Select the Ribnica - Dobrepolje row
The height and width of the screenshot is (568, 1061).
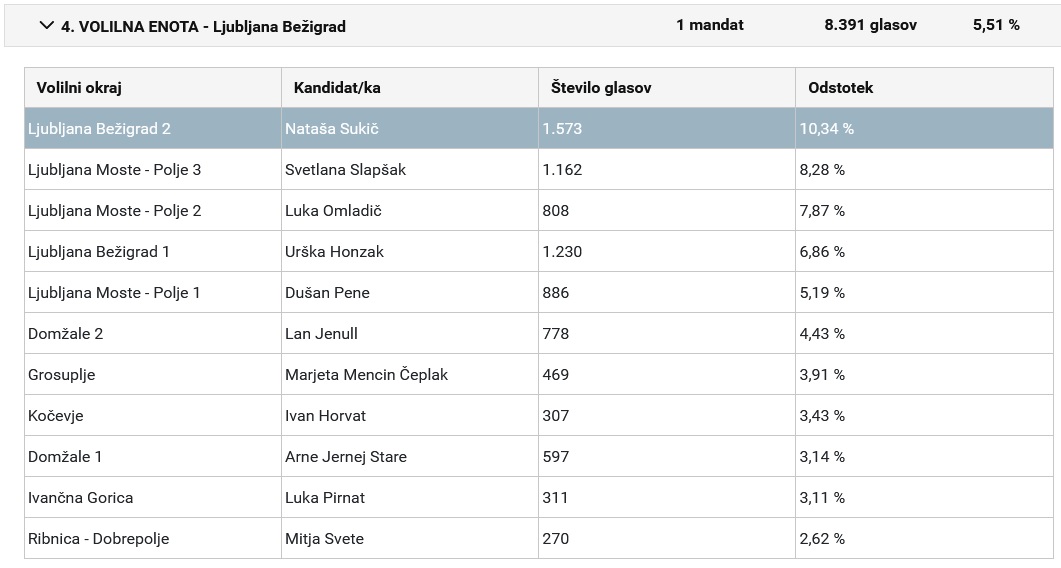[x=99, y=539]
